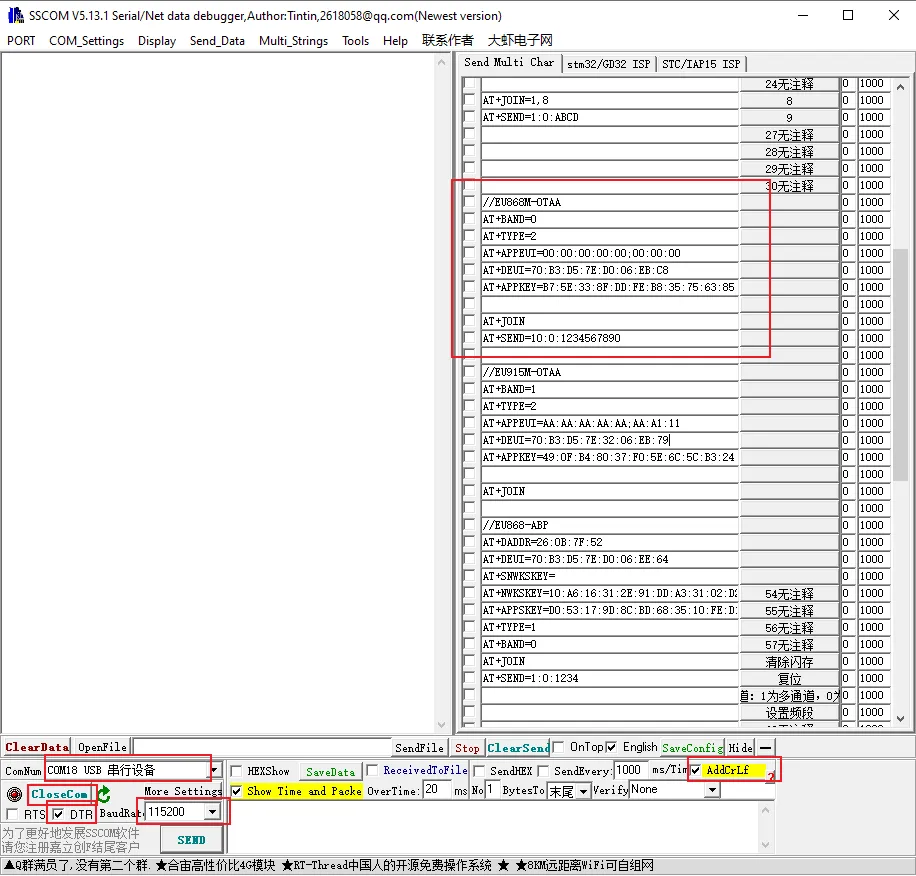Enable the HEXShow checkbox
The width and height of the screenshot is (916, 876).
(x=237, y=771)
